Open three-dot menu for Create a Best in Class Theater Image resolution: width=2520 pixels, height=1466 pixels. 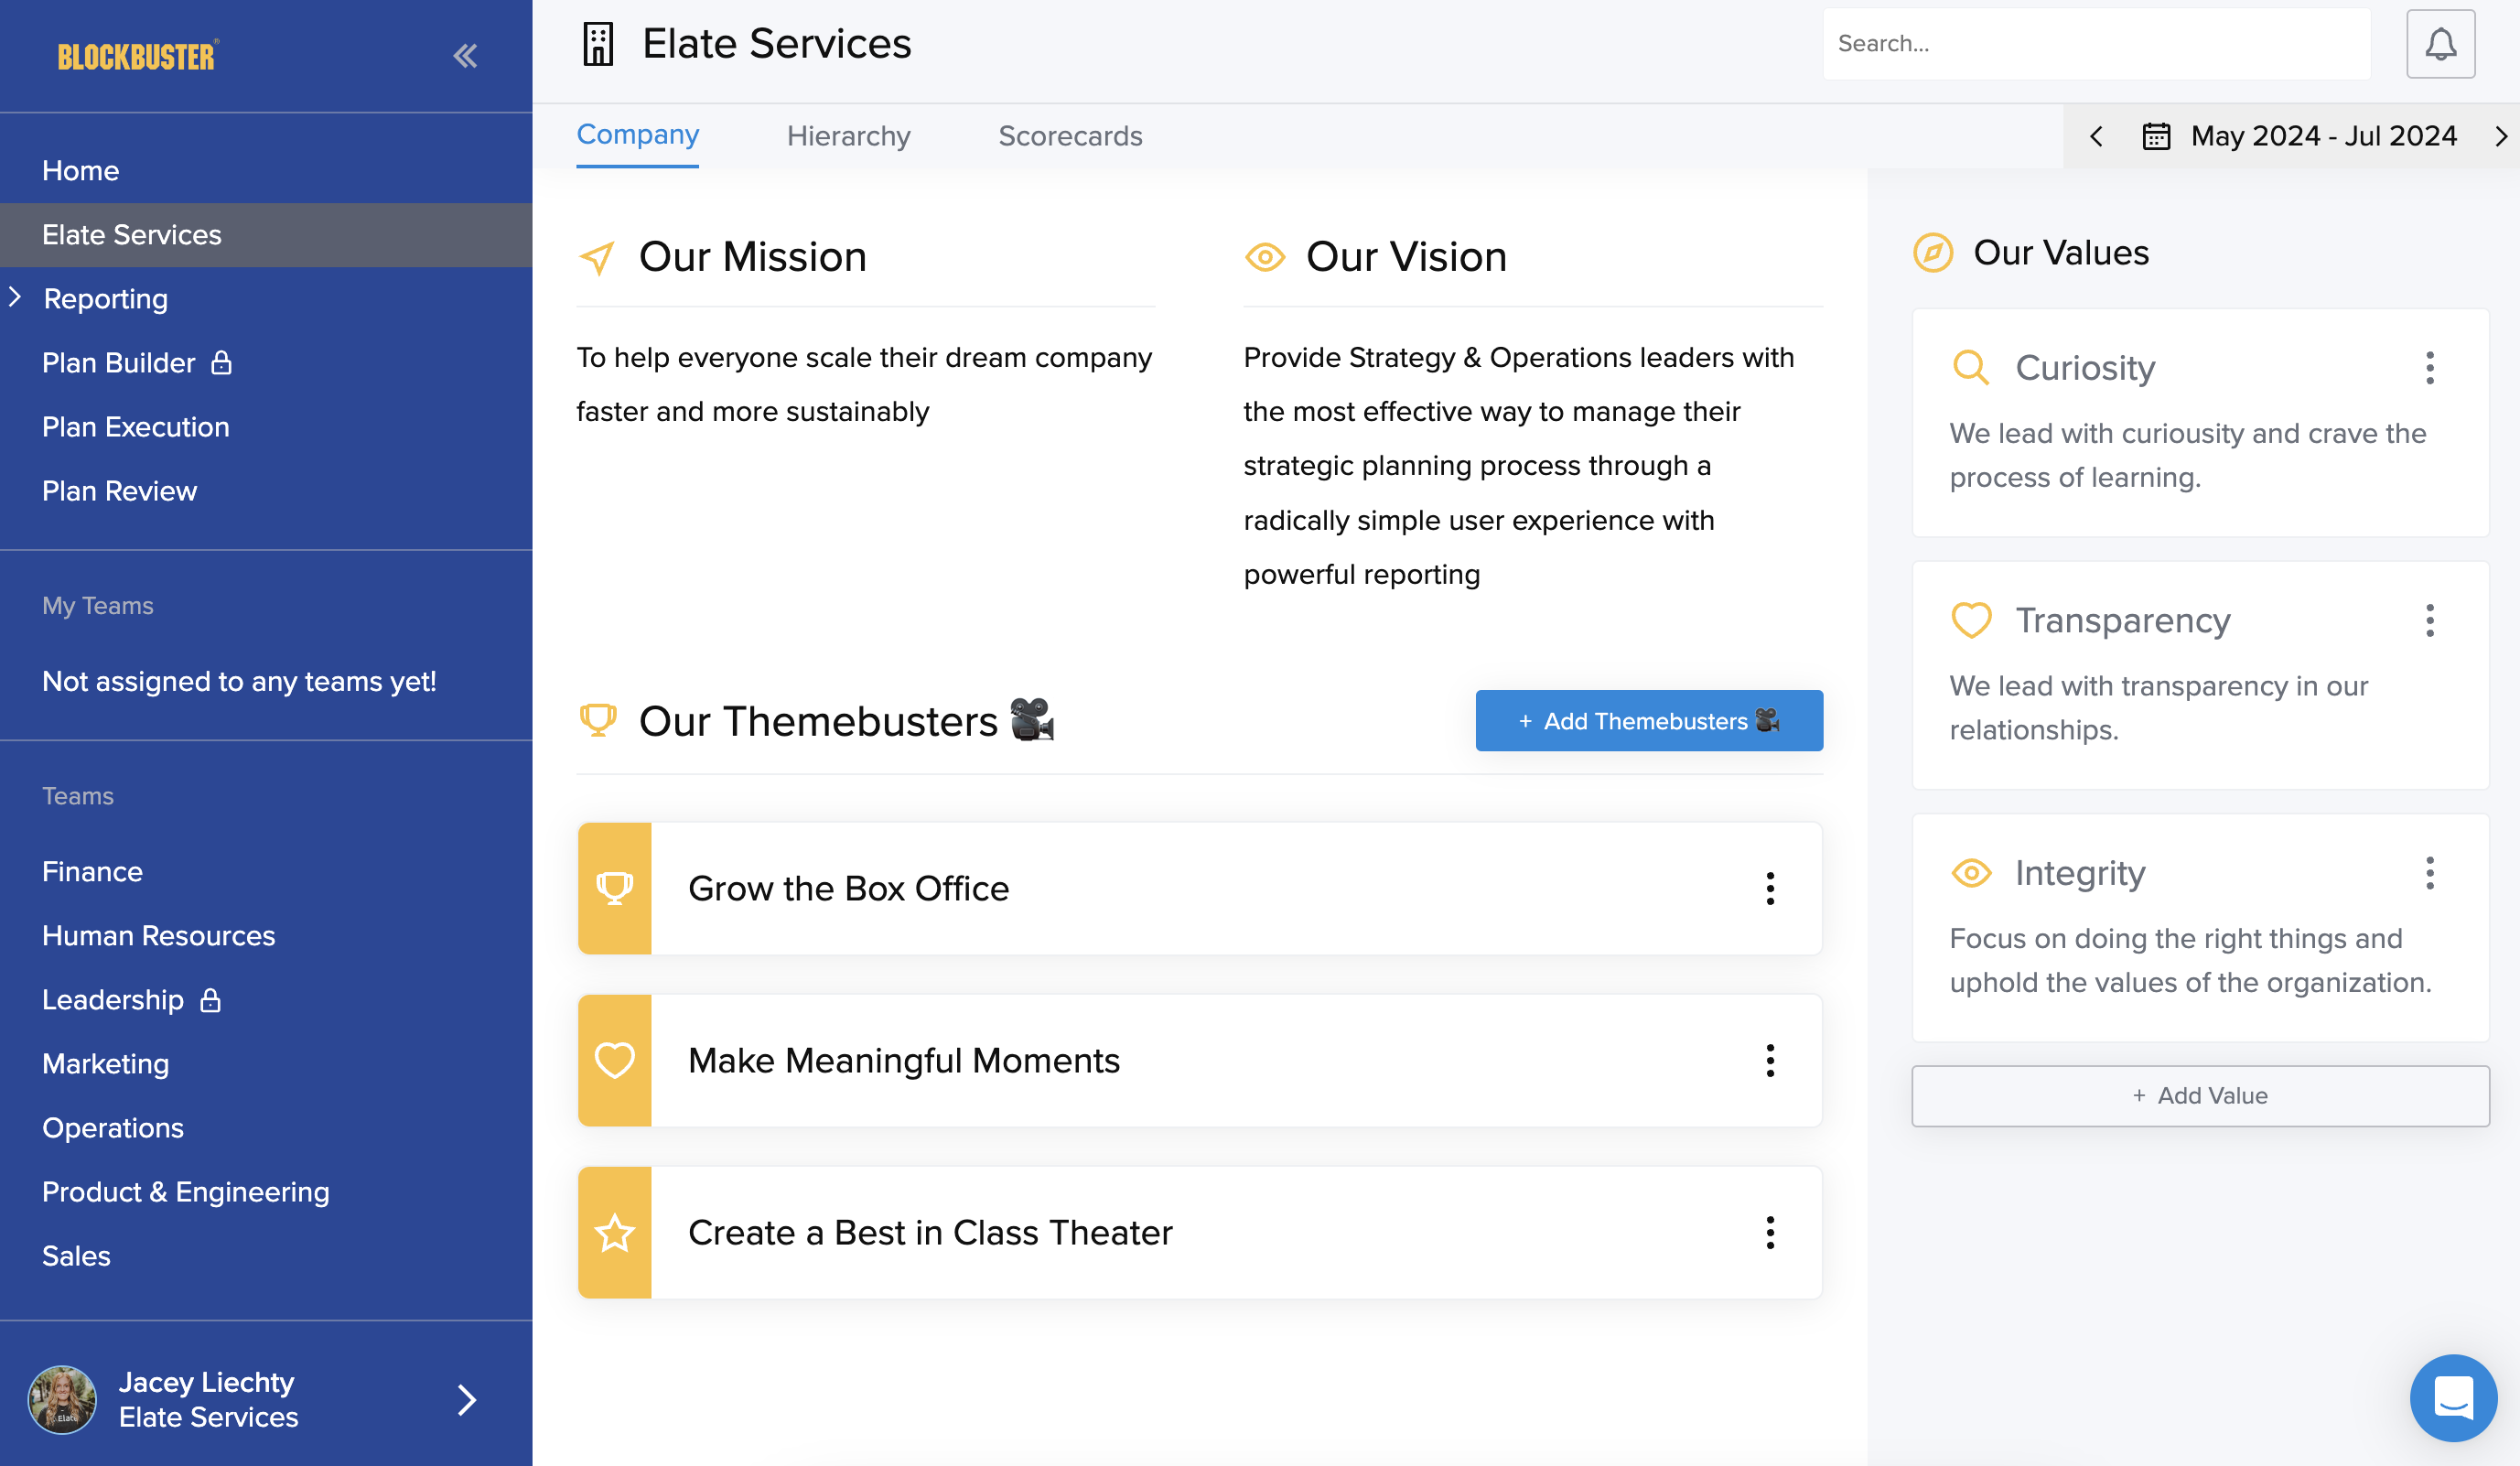coord(1770,1232)
